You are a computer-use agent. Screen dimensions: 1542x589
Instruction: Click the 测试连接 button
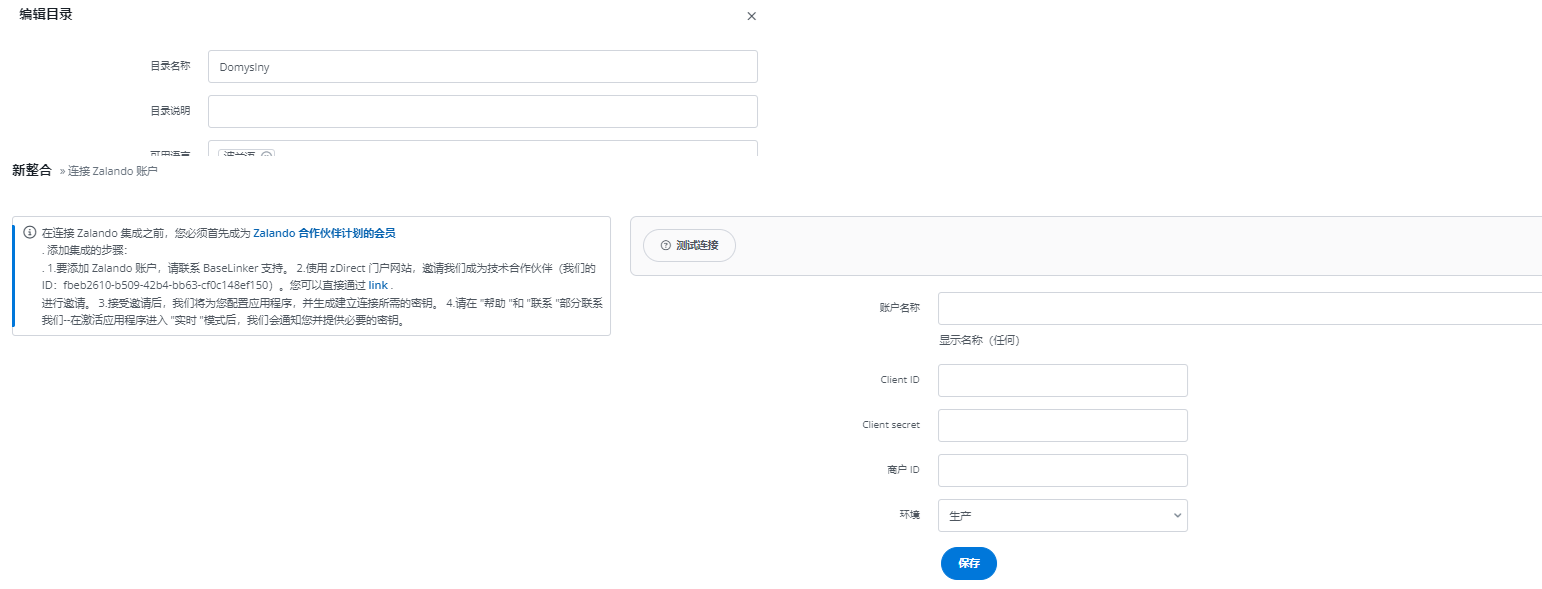click(689, 246)
